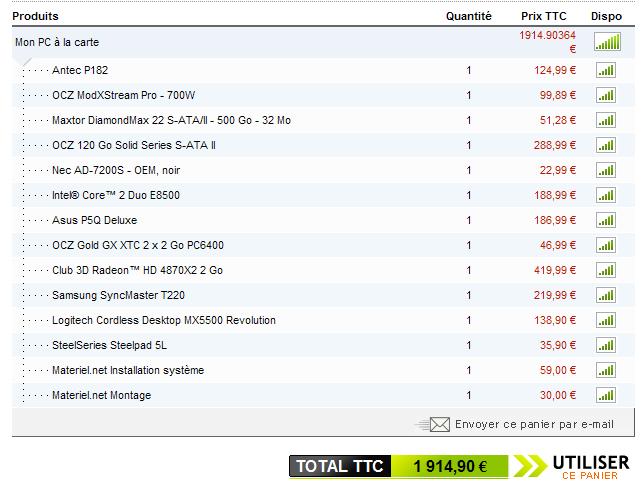Click the TOTAL TTC label
This screenshot has width=644, height=495.
(340, 466)
